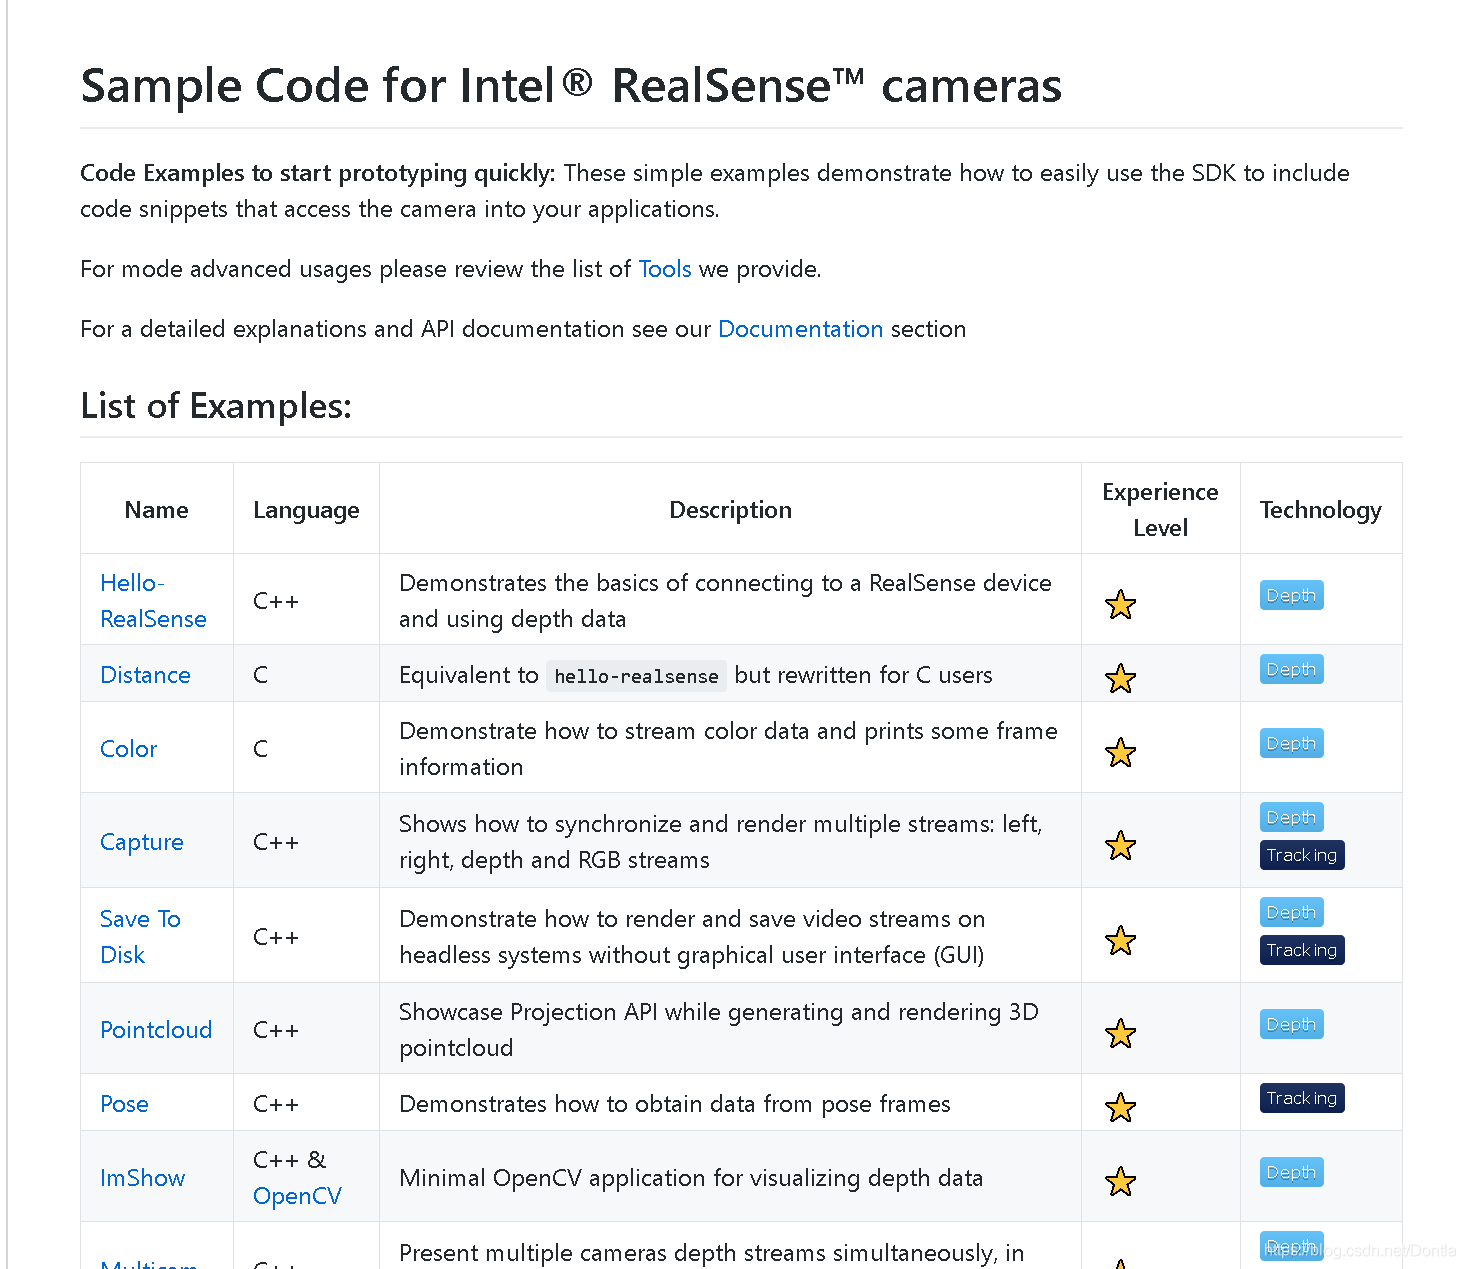Click the Description column header
The image size is (1466, 1269).
(730, 510)
